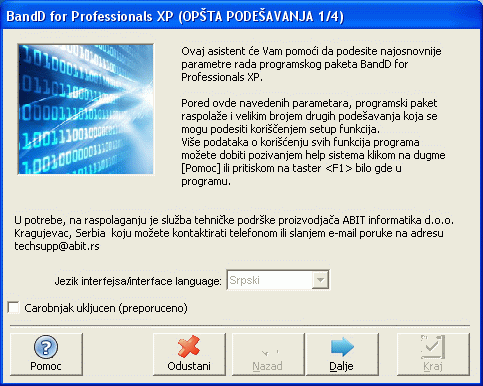Click the disabled Kraj finish button
The width and height of the screenshot is (483, 386).
tap(433, 354)
